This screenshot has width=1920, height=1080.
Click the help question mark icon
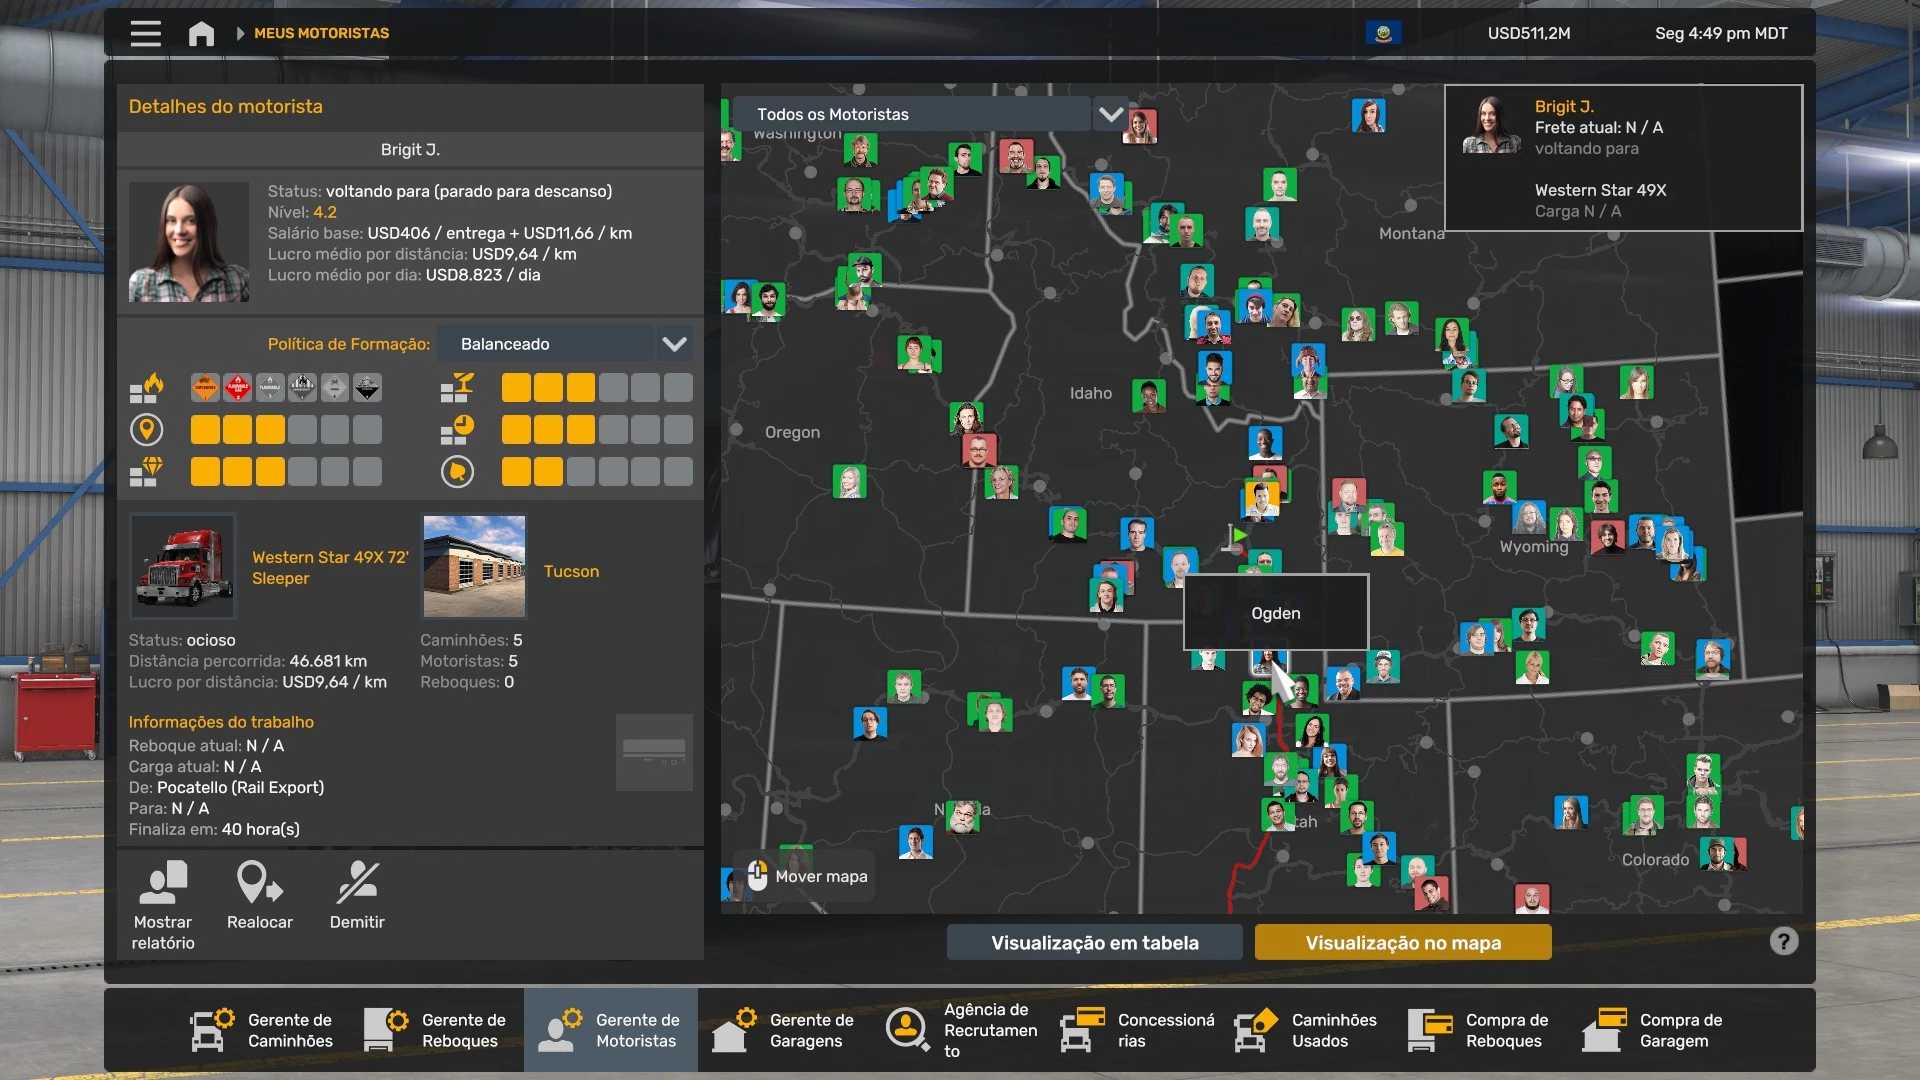(1783, 941)
